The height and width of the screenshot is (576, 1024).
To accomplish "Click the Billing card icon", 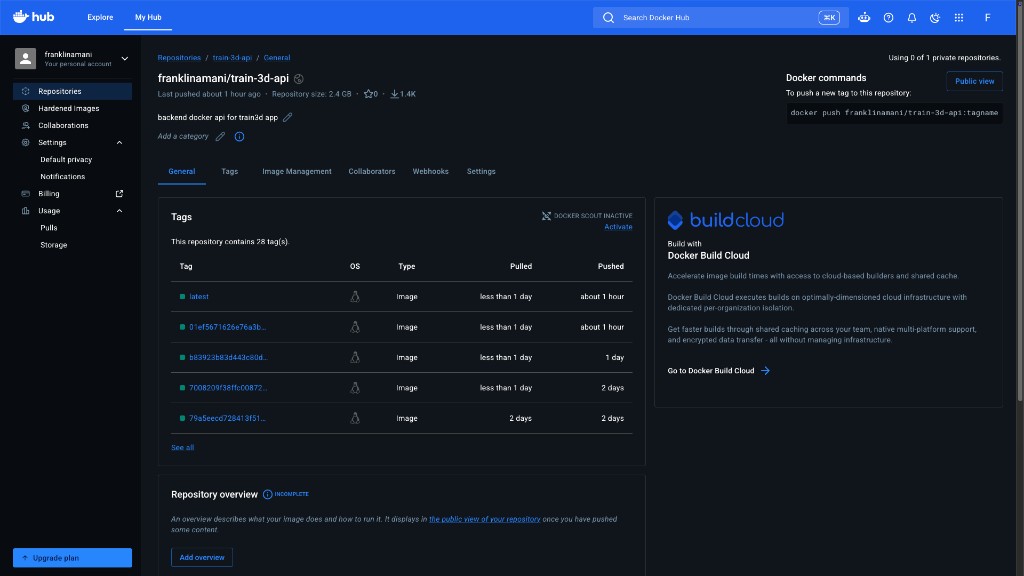I will coord(25,193).
